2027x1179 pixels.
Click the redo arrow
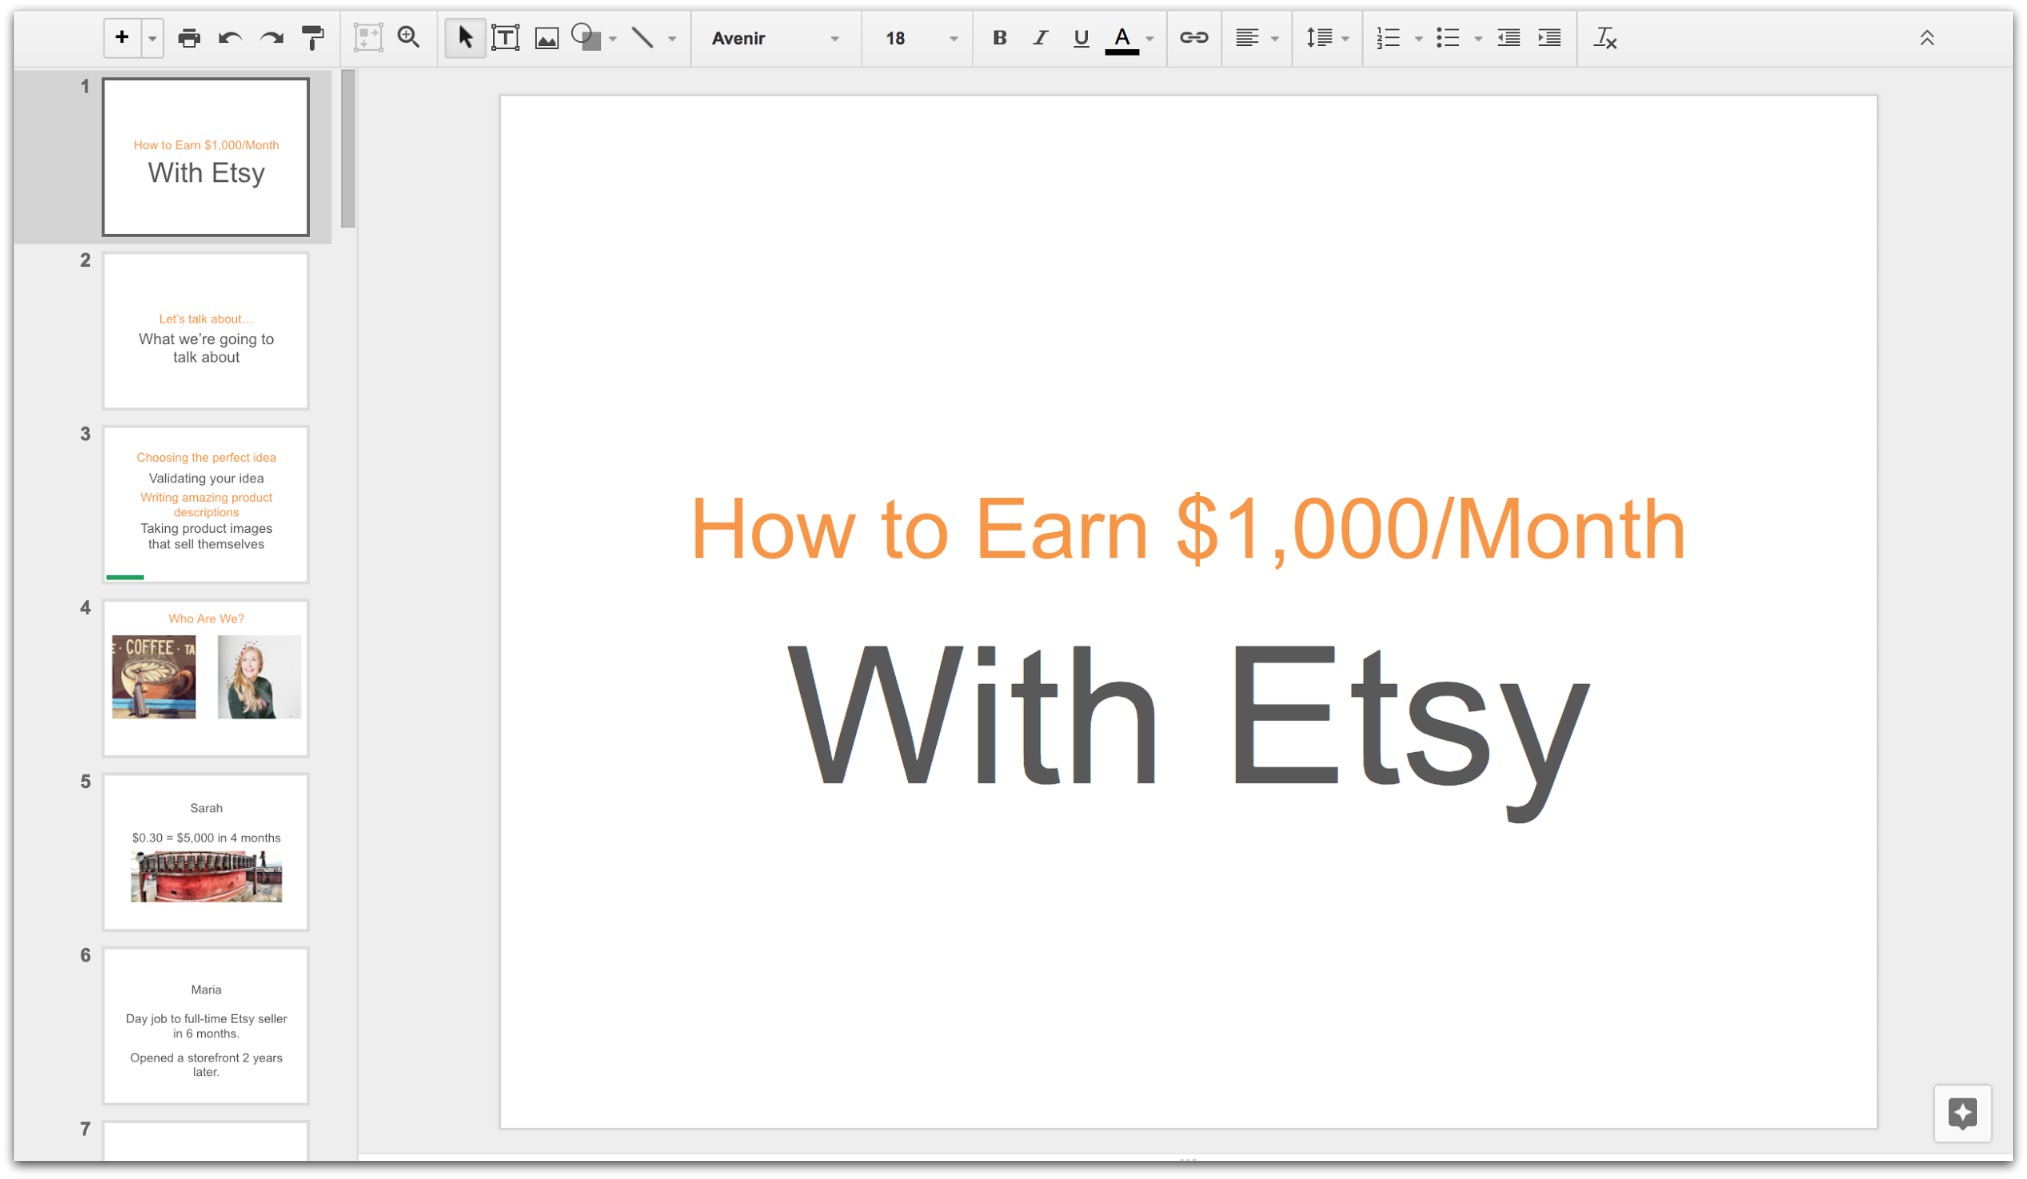(272, 38)
